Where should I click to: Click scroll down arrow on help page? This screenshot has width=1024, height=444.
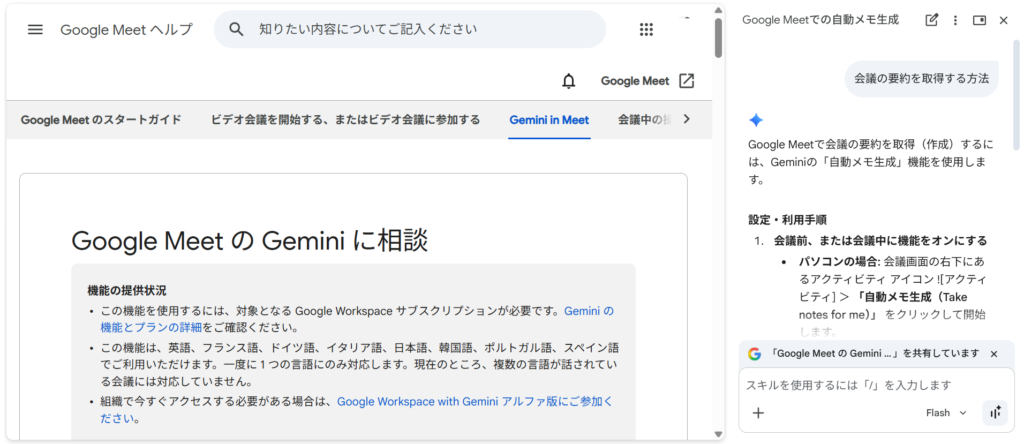coord(718,434)
